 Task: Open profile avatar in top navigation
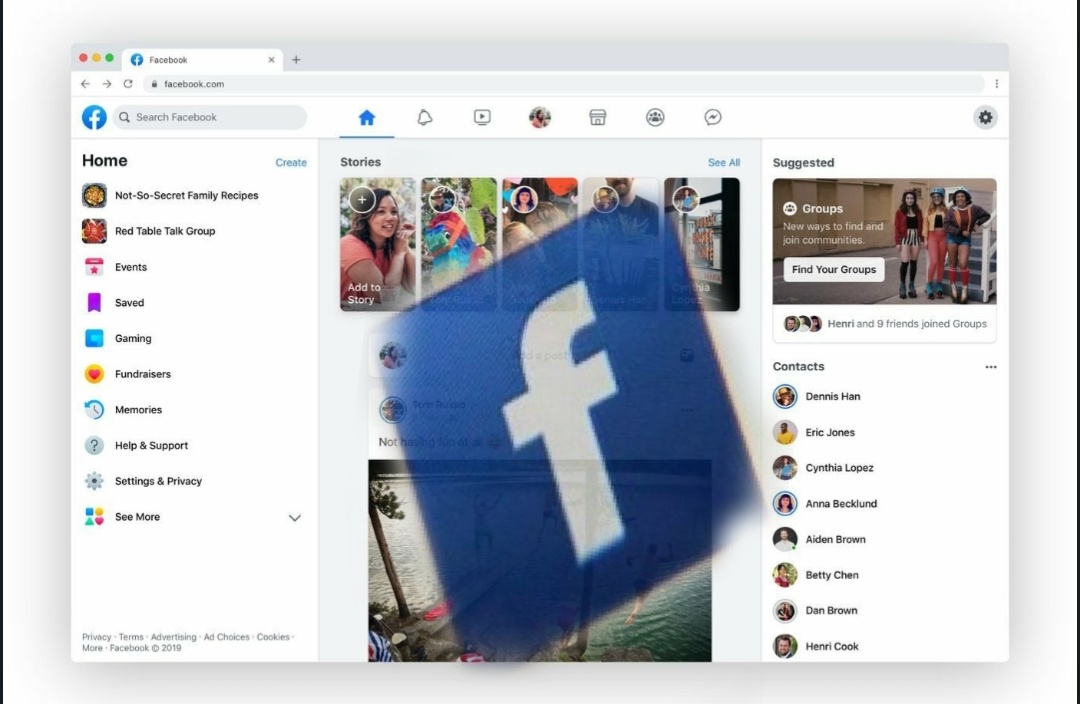[x=540, y=118]
